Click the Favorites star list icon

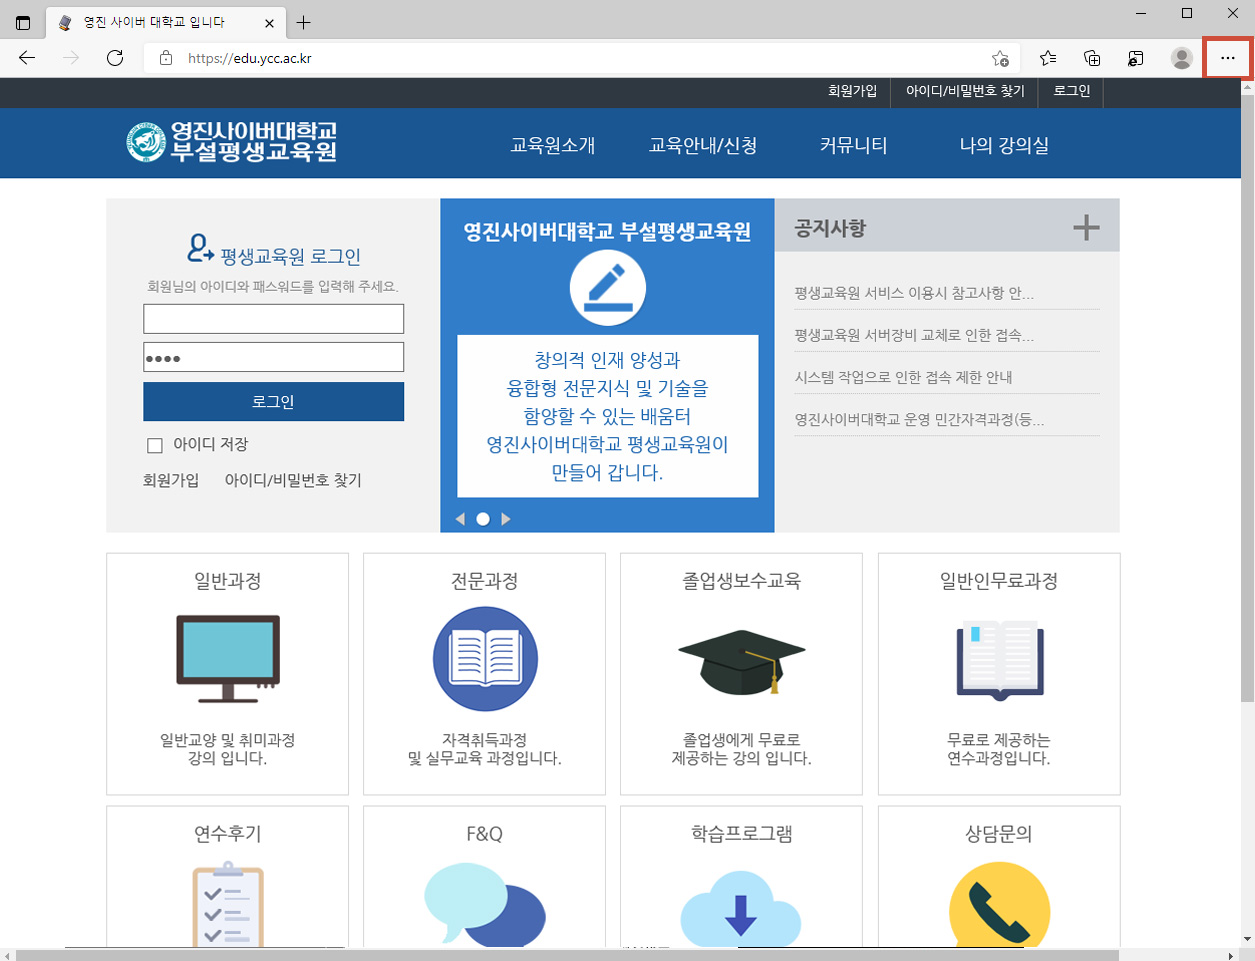[1047, 58]
